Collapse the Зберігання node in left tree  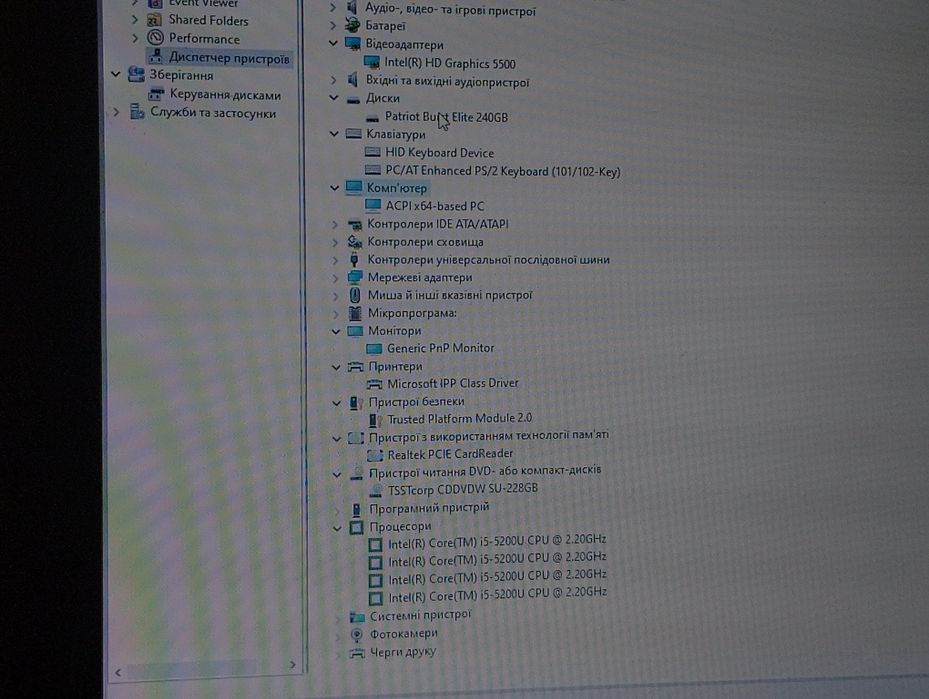tap(116, 75)
